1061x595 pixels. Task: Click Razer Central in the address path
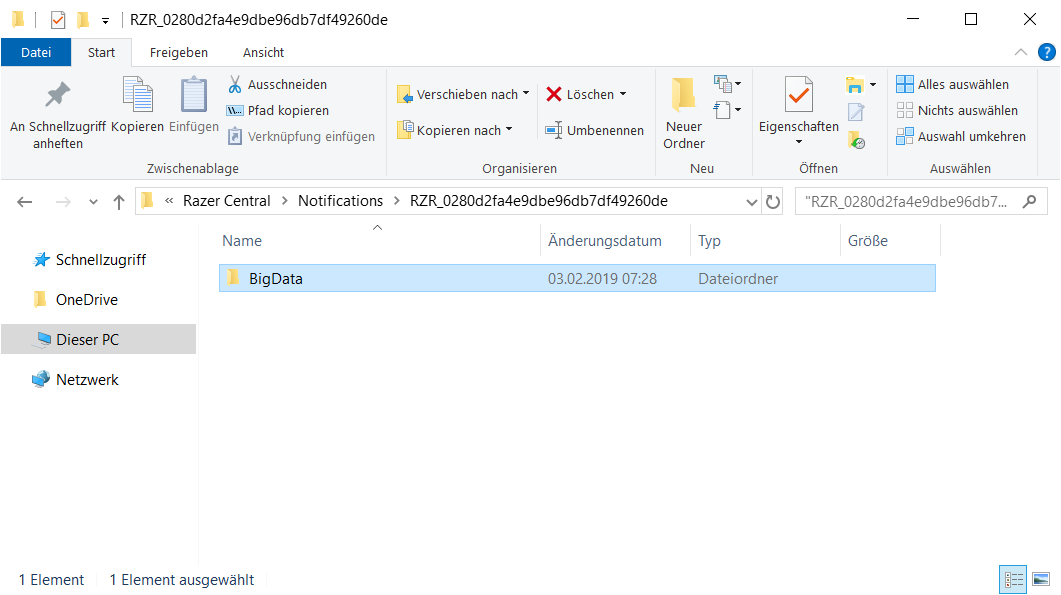[x=226, y=201]
